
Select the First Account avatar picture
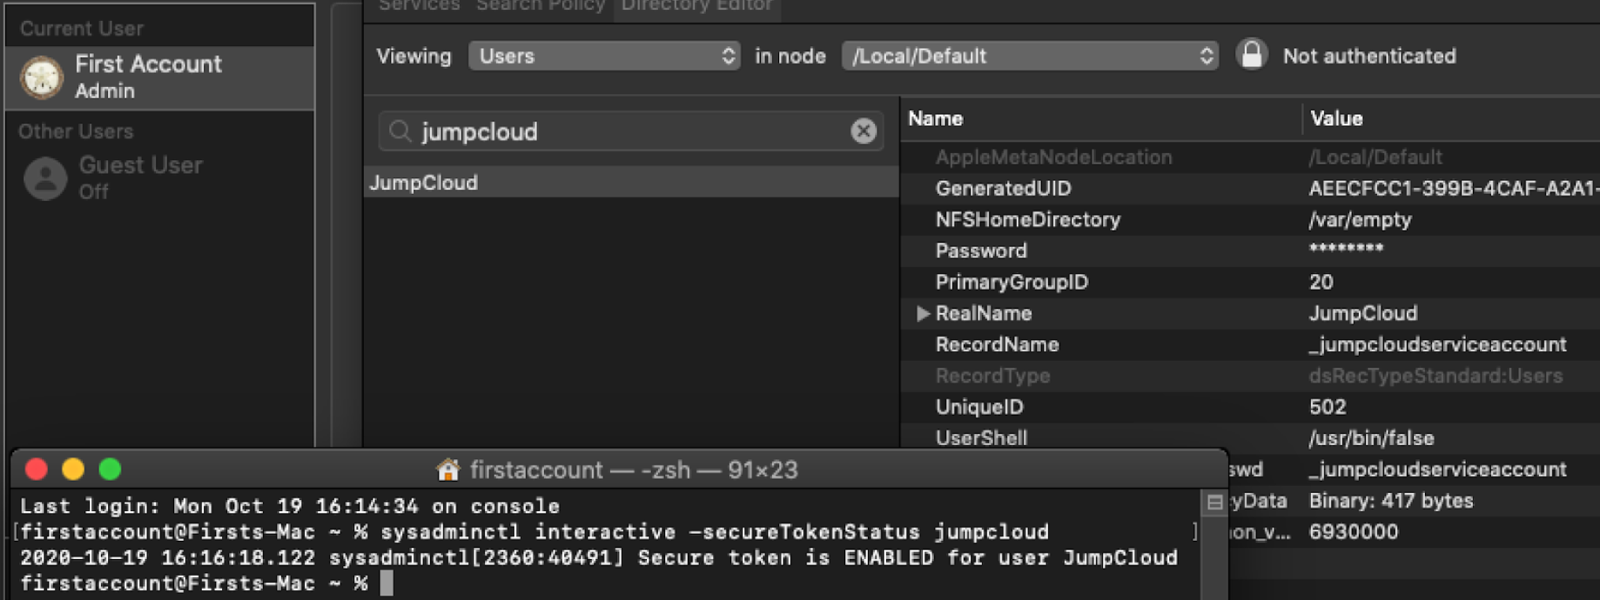[x=42, y=77]
